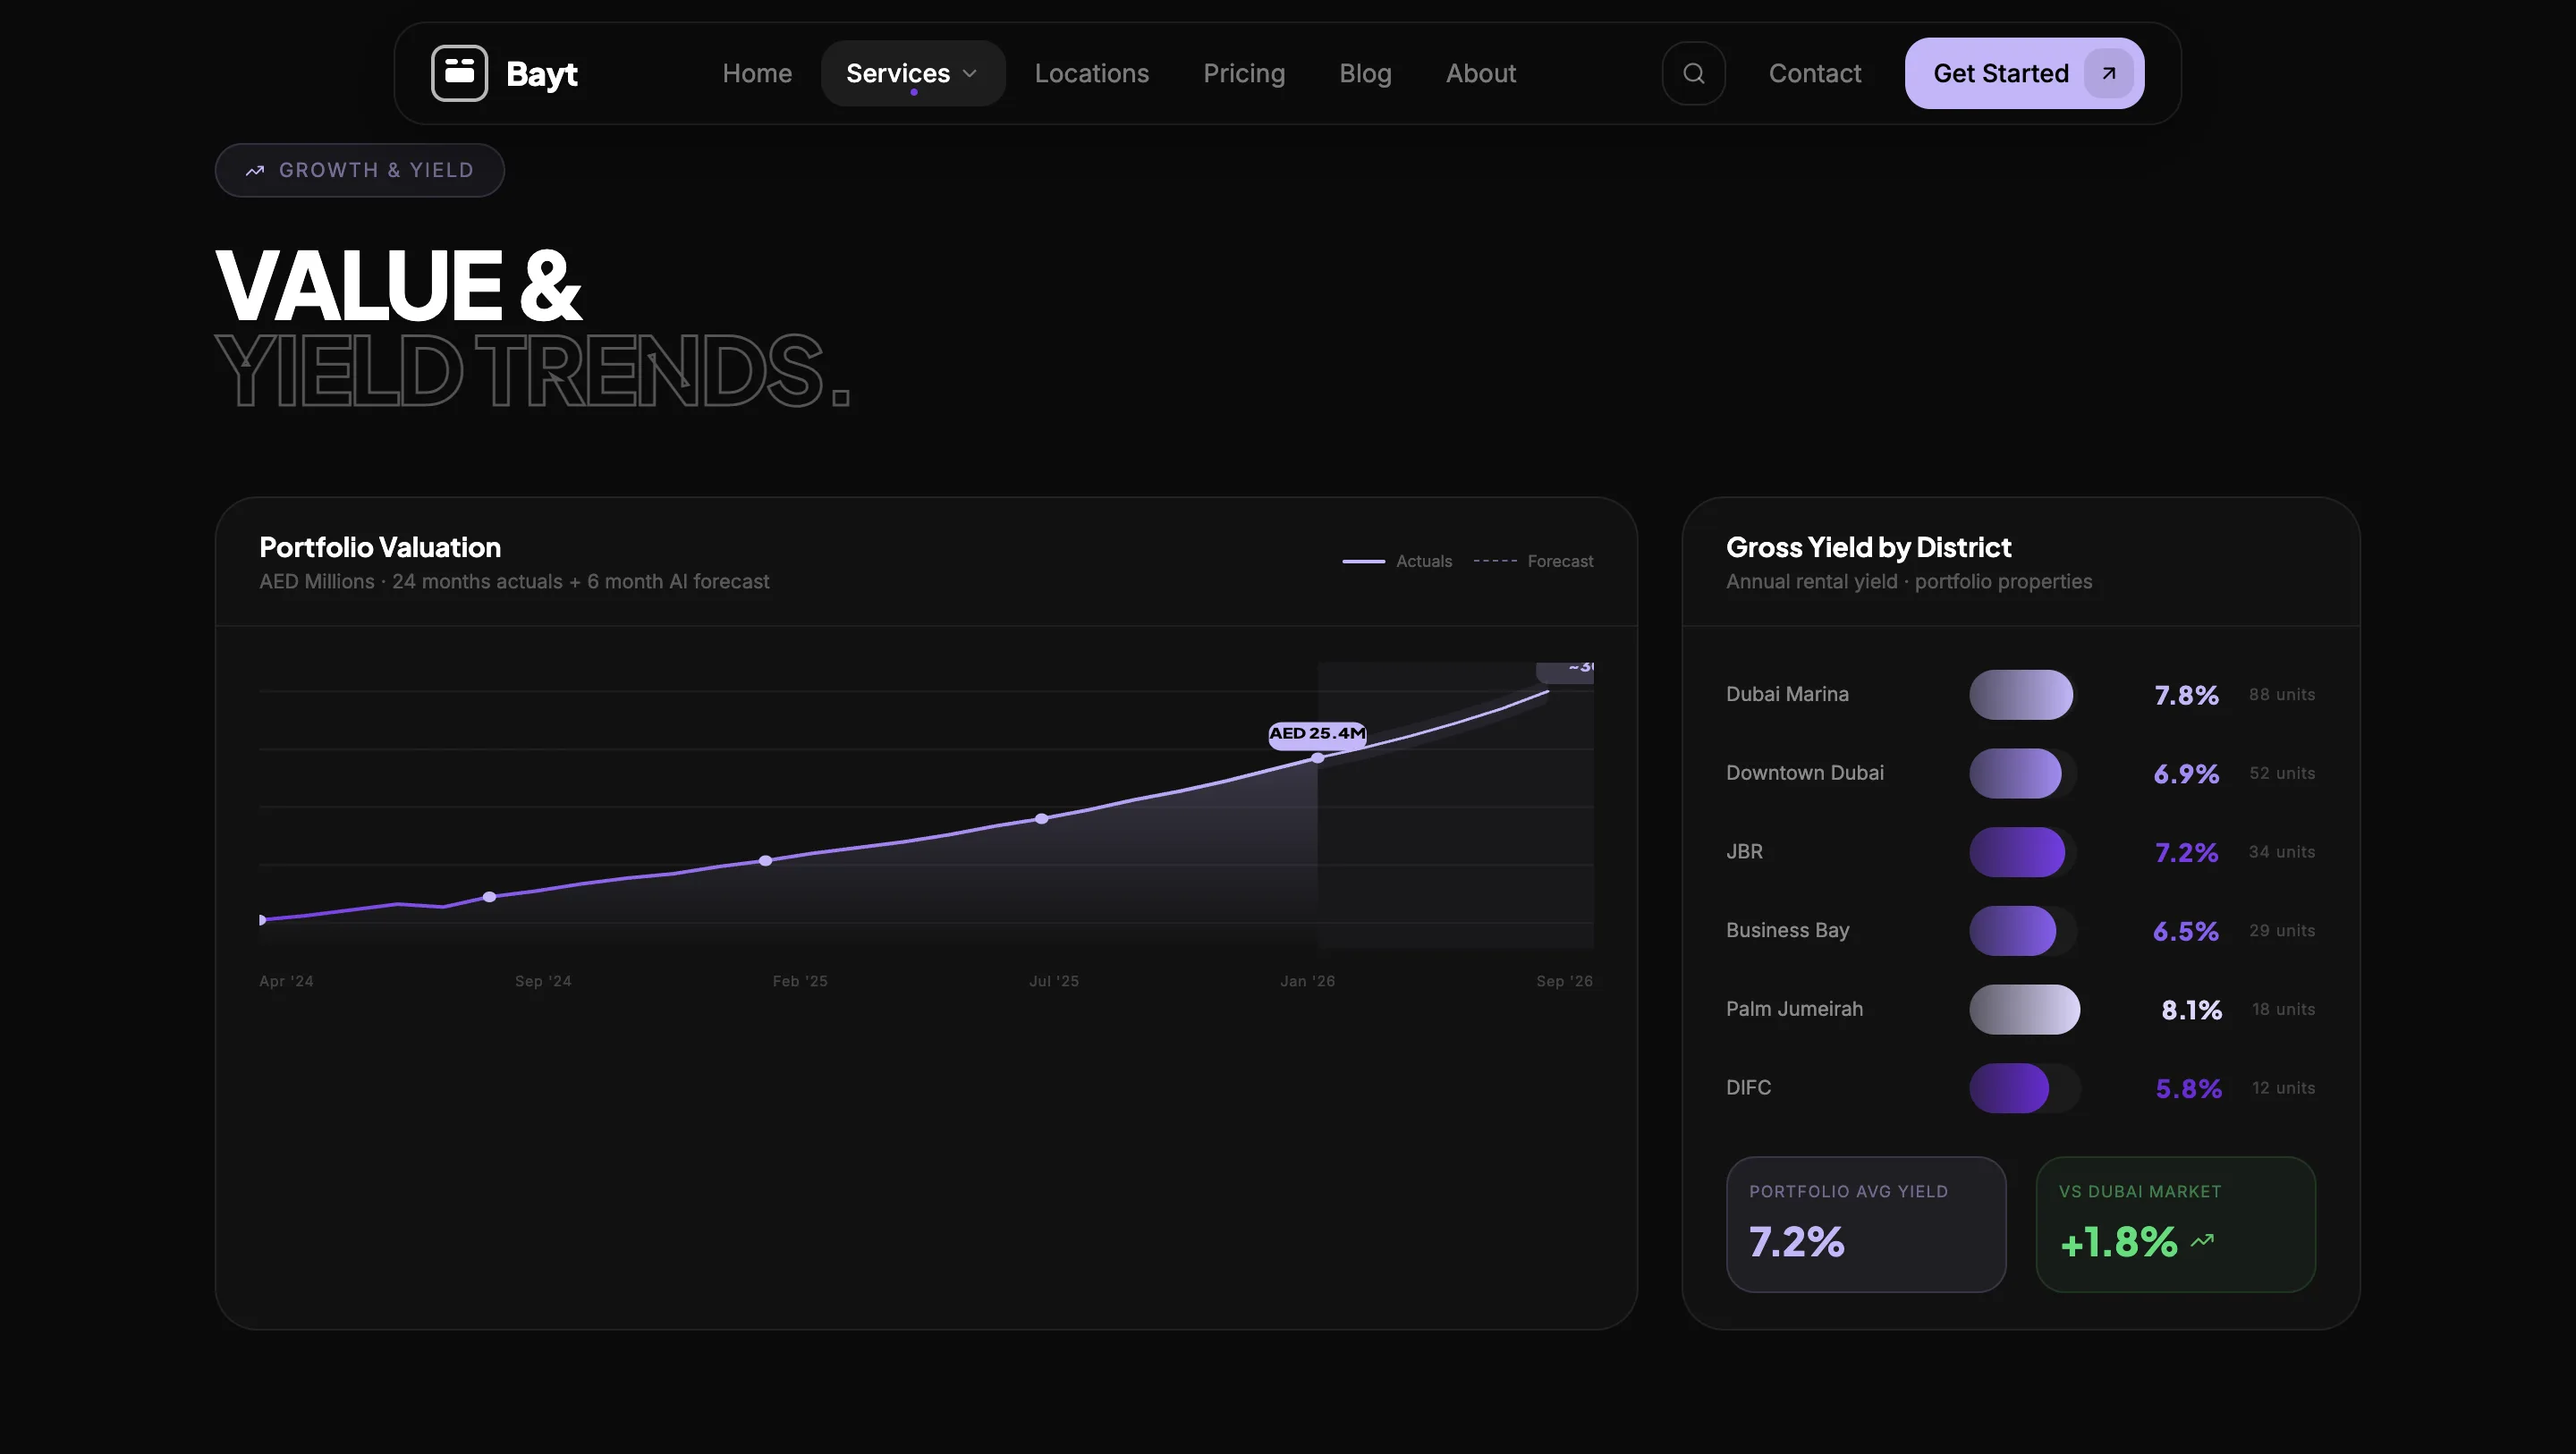Click the DIFC yield bar

pos(2009,1088)
